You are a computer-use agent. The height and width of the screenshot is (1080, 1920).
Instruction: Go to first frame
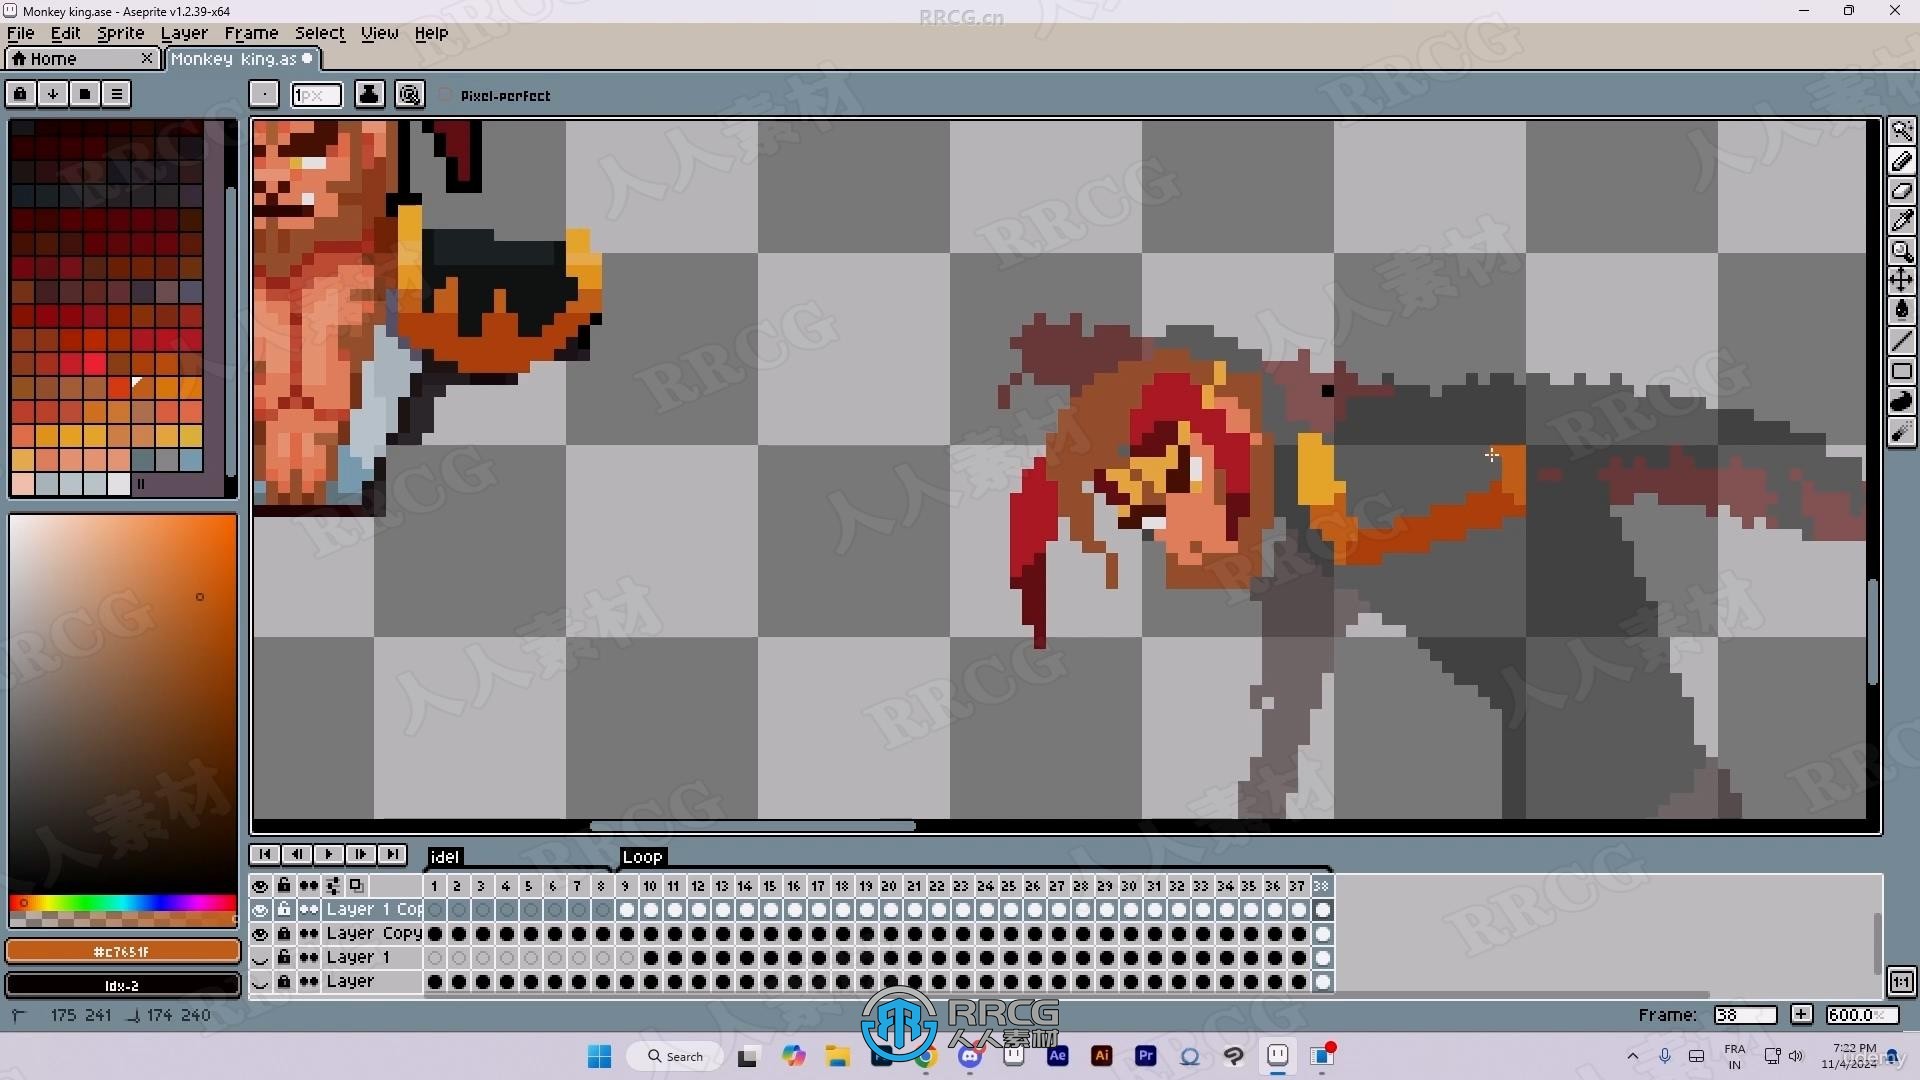click(264, 854)
